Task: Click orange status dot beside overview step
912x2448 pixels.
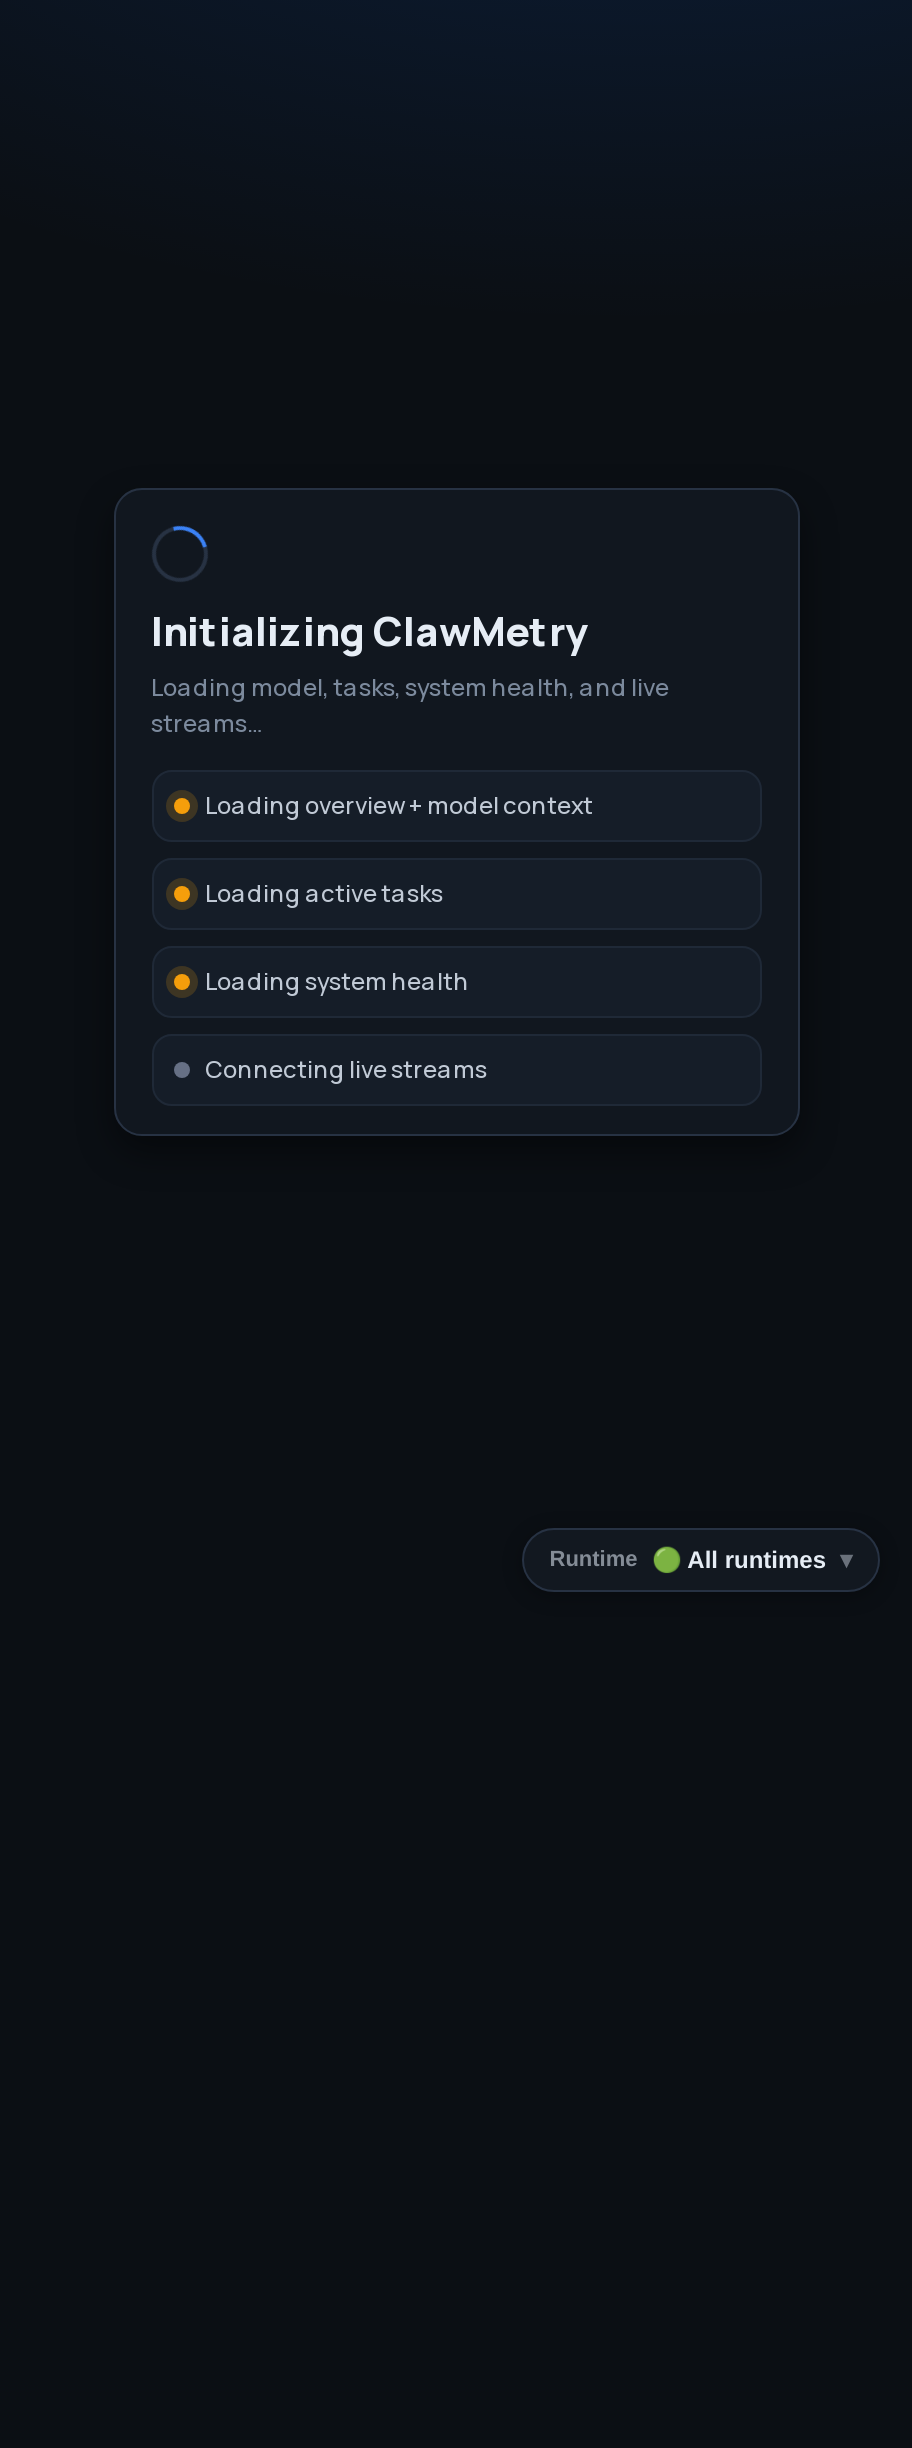Action: (x=182, y=806)
